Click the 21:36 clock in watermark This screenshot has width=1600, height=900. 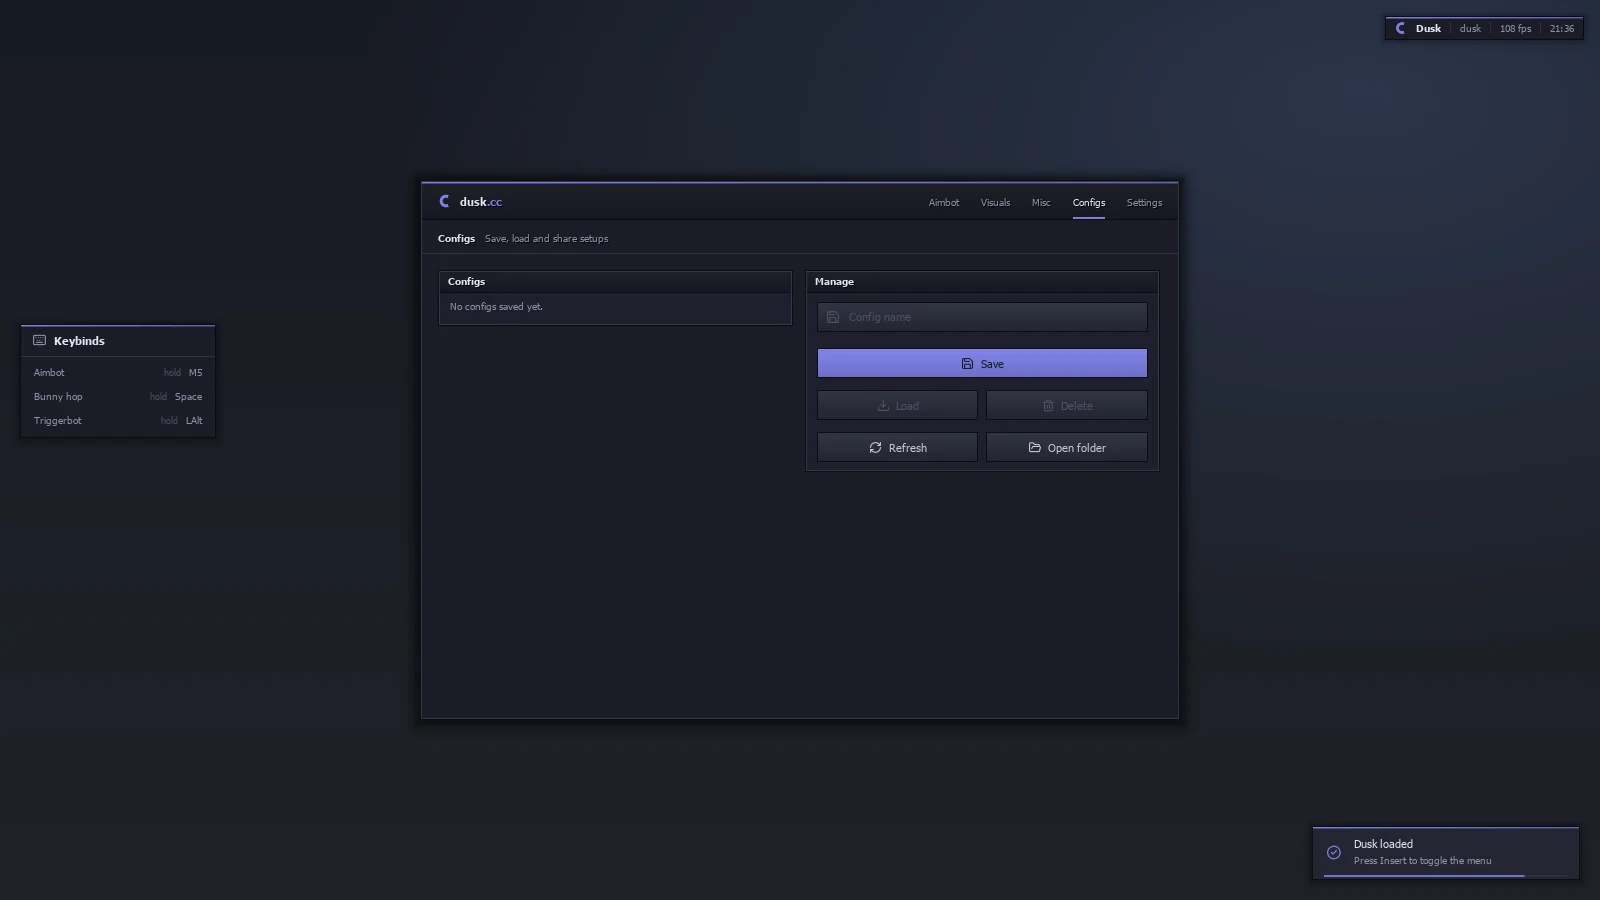coord(1562,28)
